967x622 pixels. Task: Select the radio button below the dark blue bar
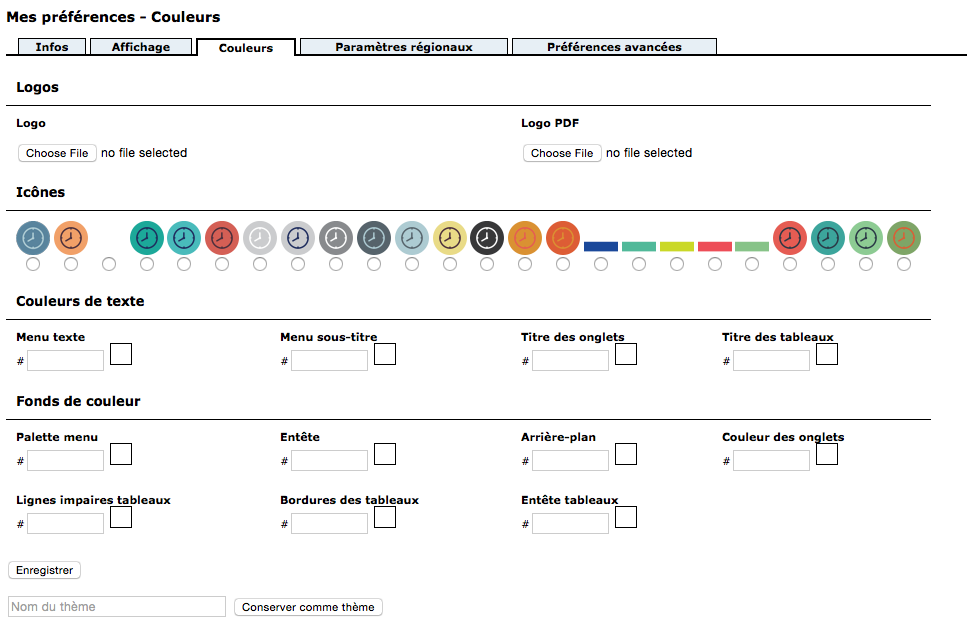coord(601,264)
